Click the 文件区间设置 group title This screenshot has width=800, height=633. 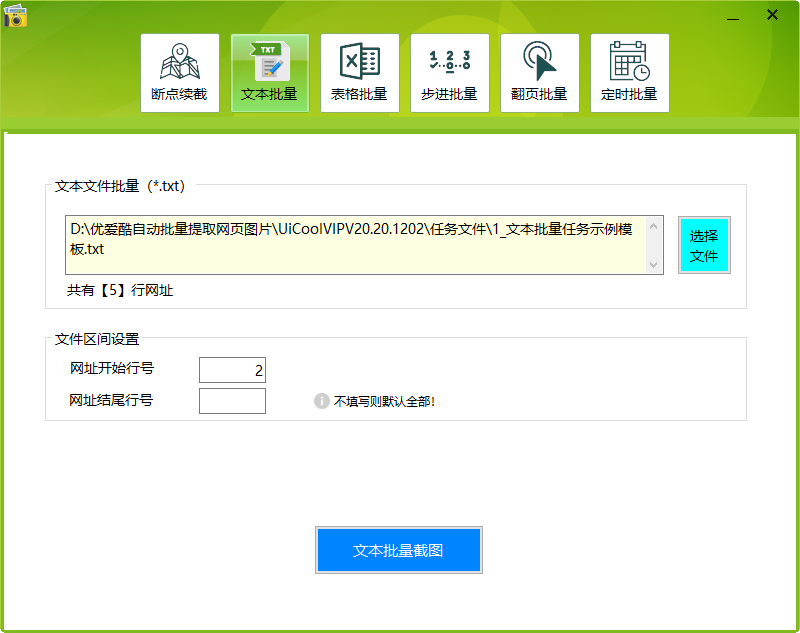tap(97, 339)
